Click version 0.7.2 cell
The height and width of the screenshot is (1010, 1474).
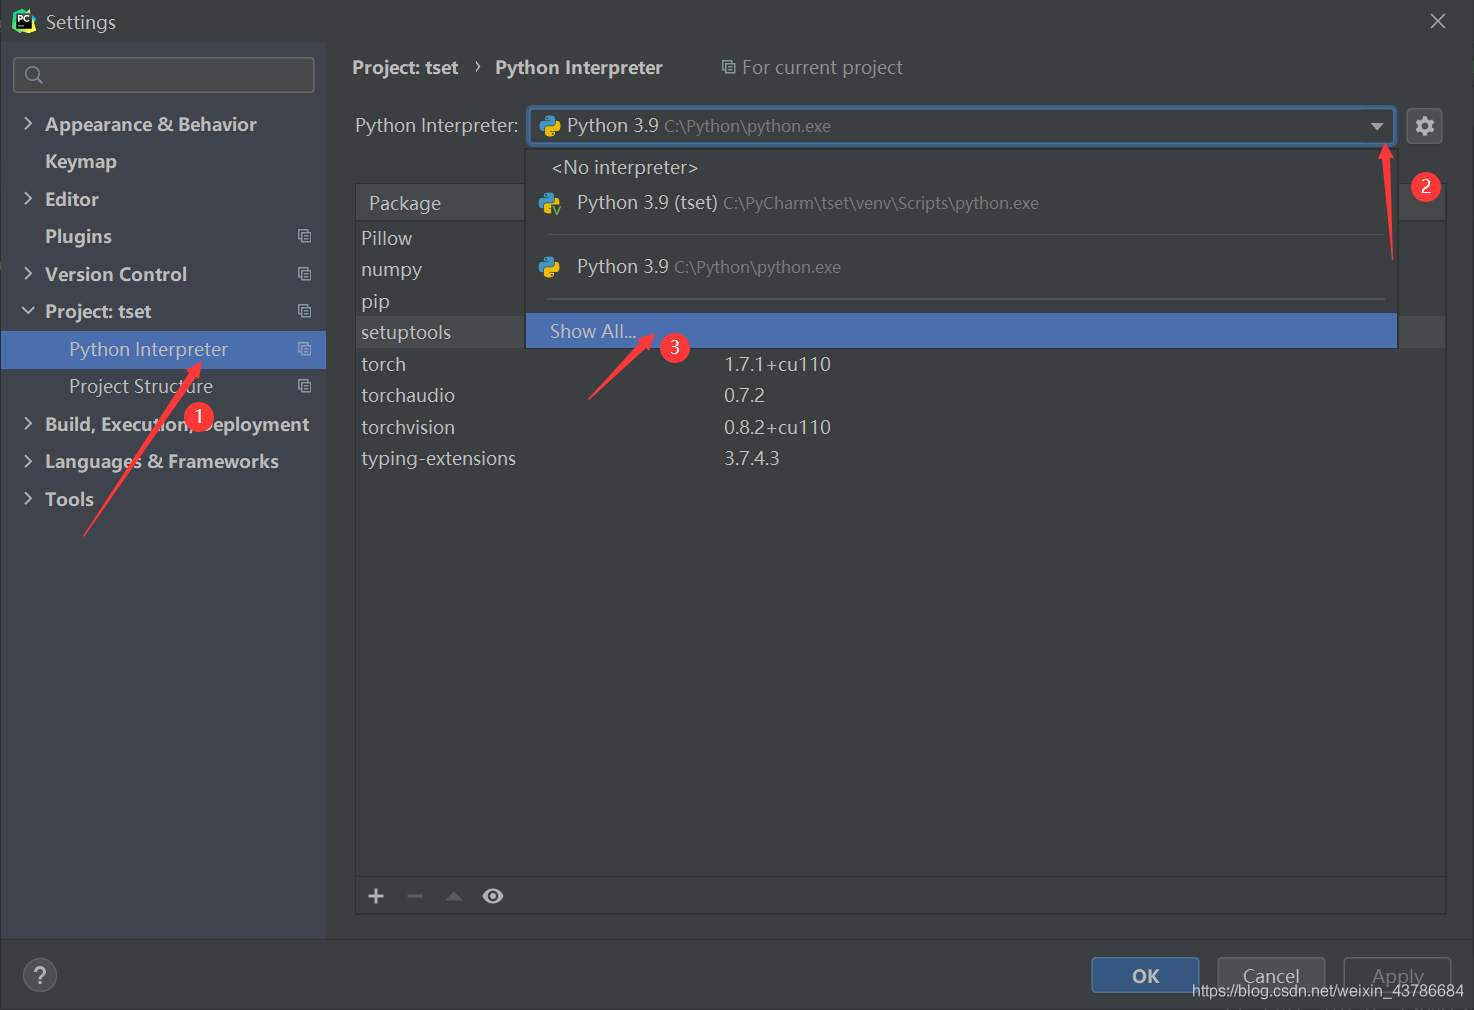(x=744, y=395)
